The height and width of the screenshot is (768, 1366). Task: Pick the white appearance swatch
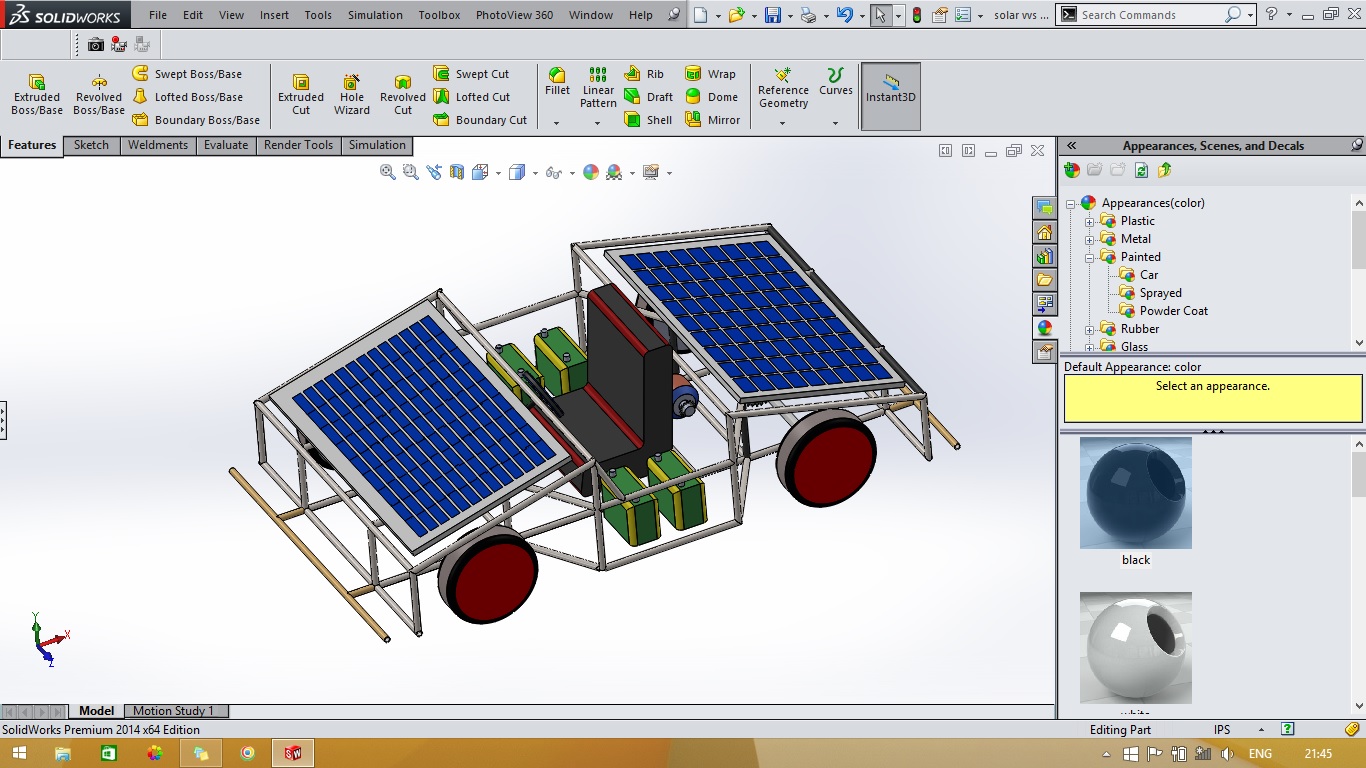tap(1136, 647)
